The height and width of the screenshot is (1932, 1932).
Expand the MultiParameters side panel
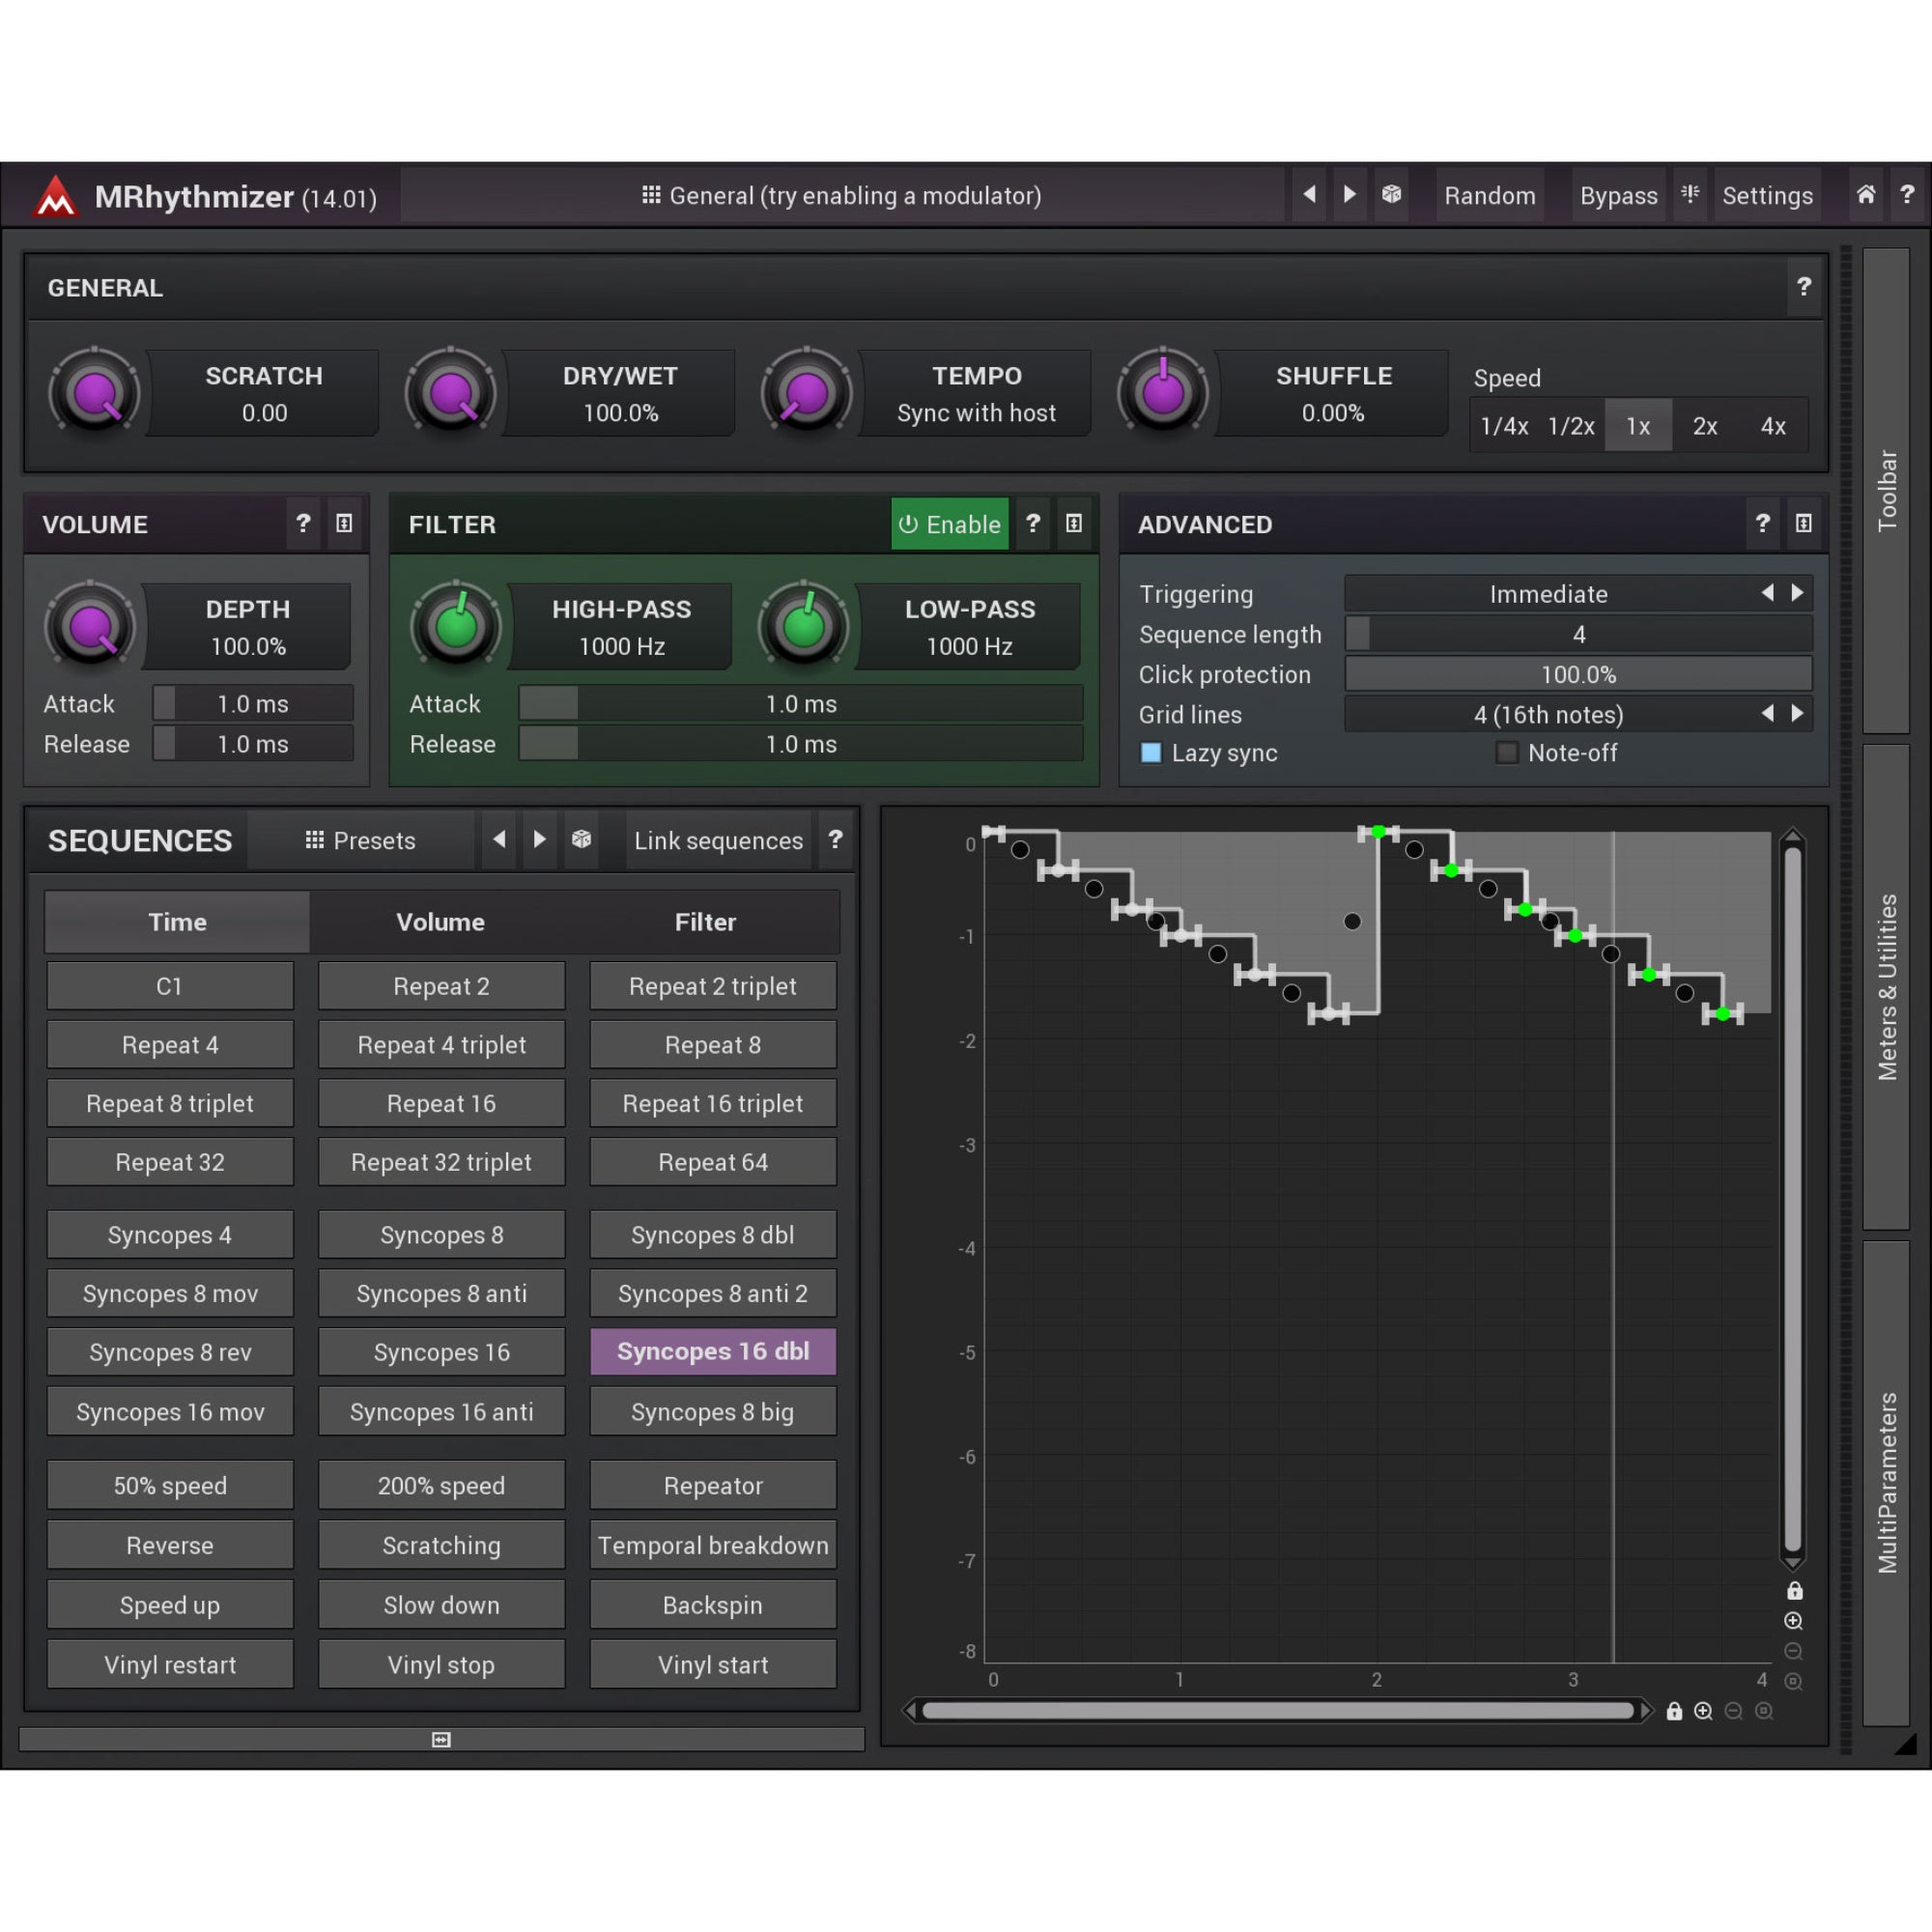coord(1886,1483)
